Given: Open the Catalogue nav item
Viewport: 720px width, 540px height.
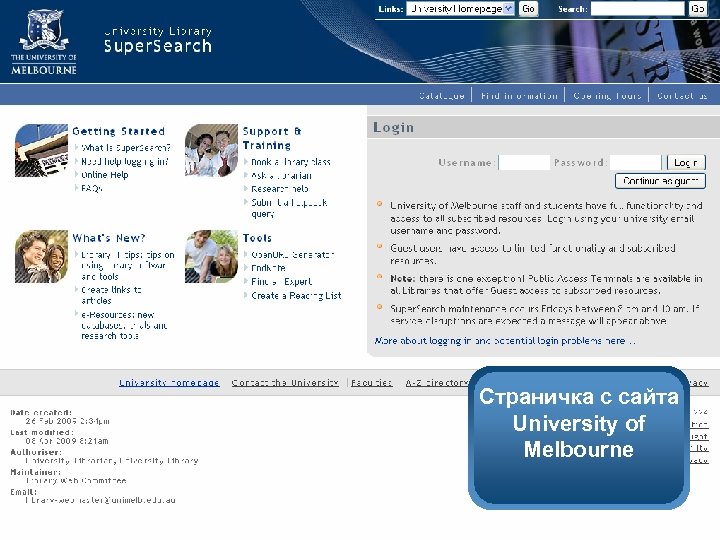Looking at the screenshot, I should (441, 96).
